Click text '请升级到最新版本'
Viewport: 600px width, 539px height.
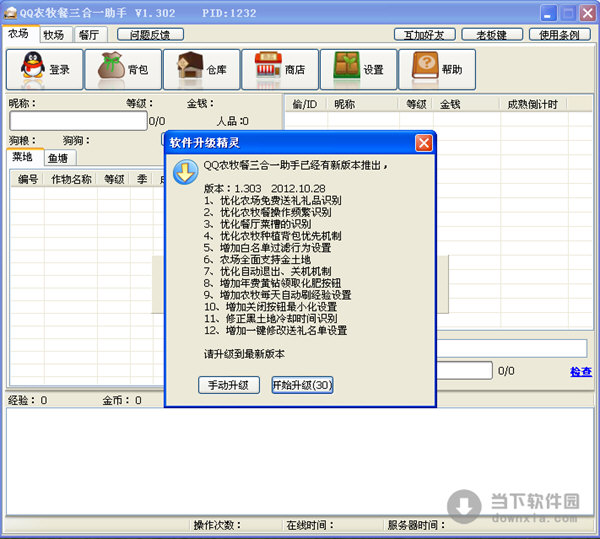(x=244, y=354)
